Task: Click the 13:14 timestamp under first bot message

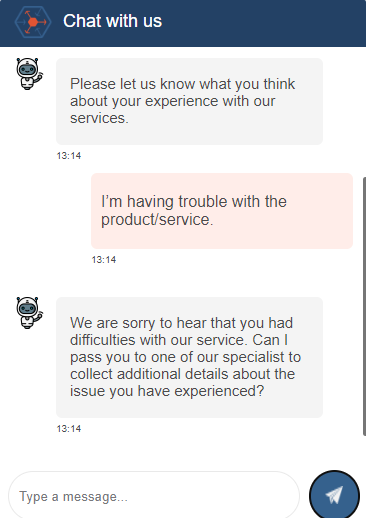Action: coord(69,156)
